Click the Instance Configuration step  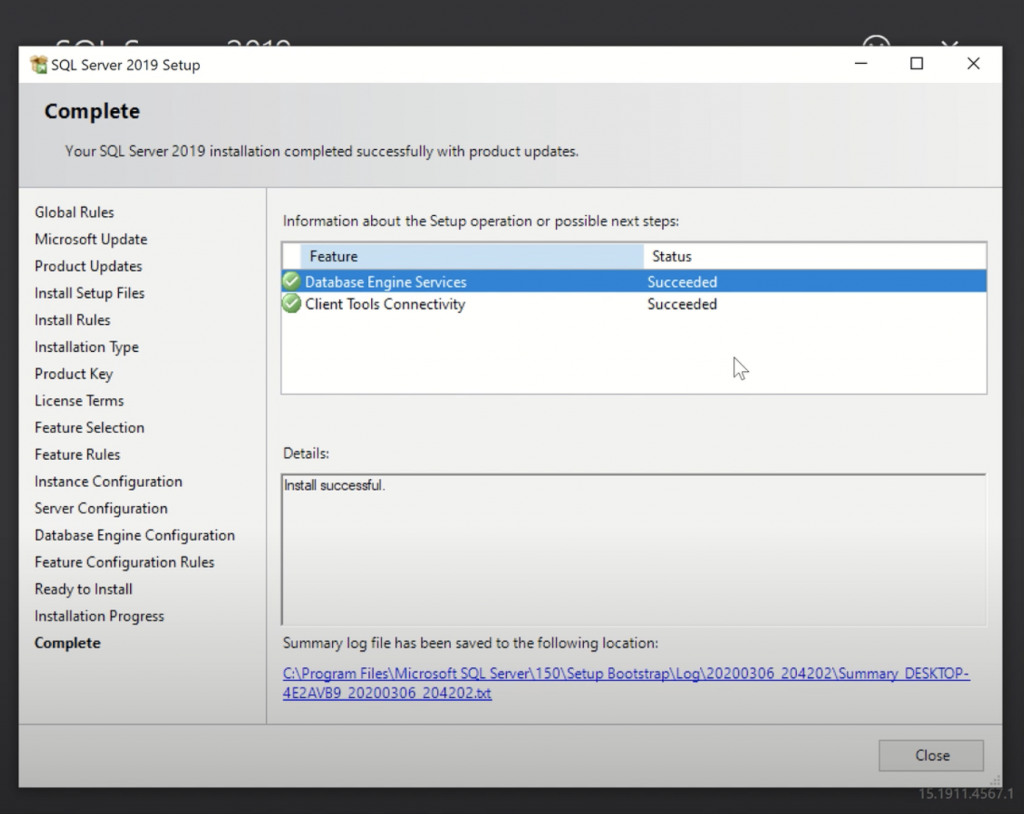(x=108, y=481)
